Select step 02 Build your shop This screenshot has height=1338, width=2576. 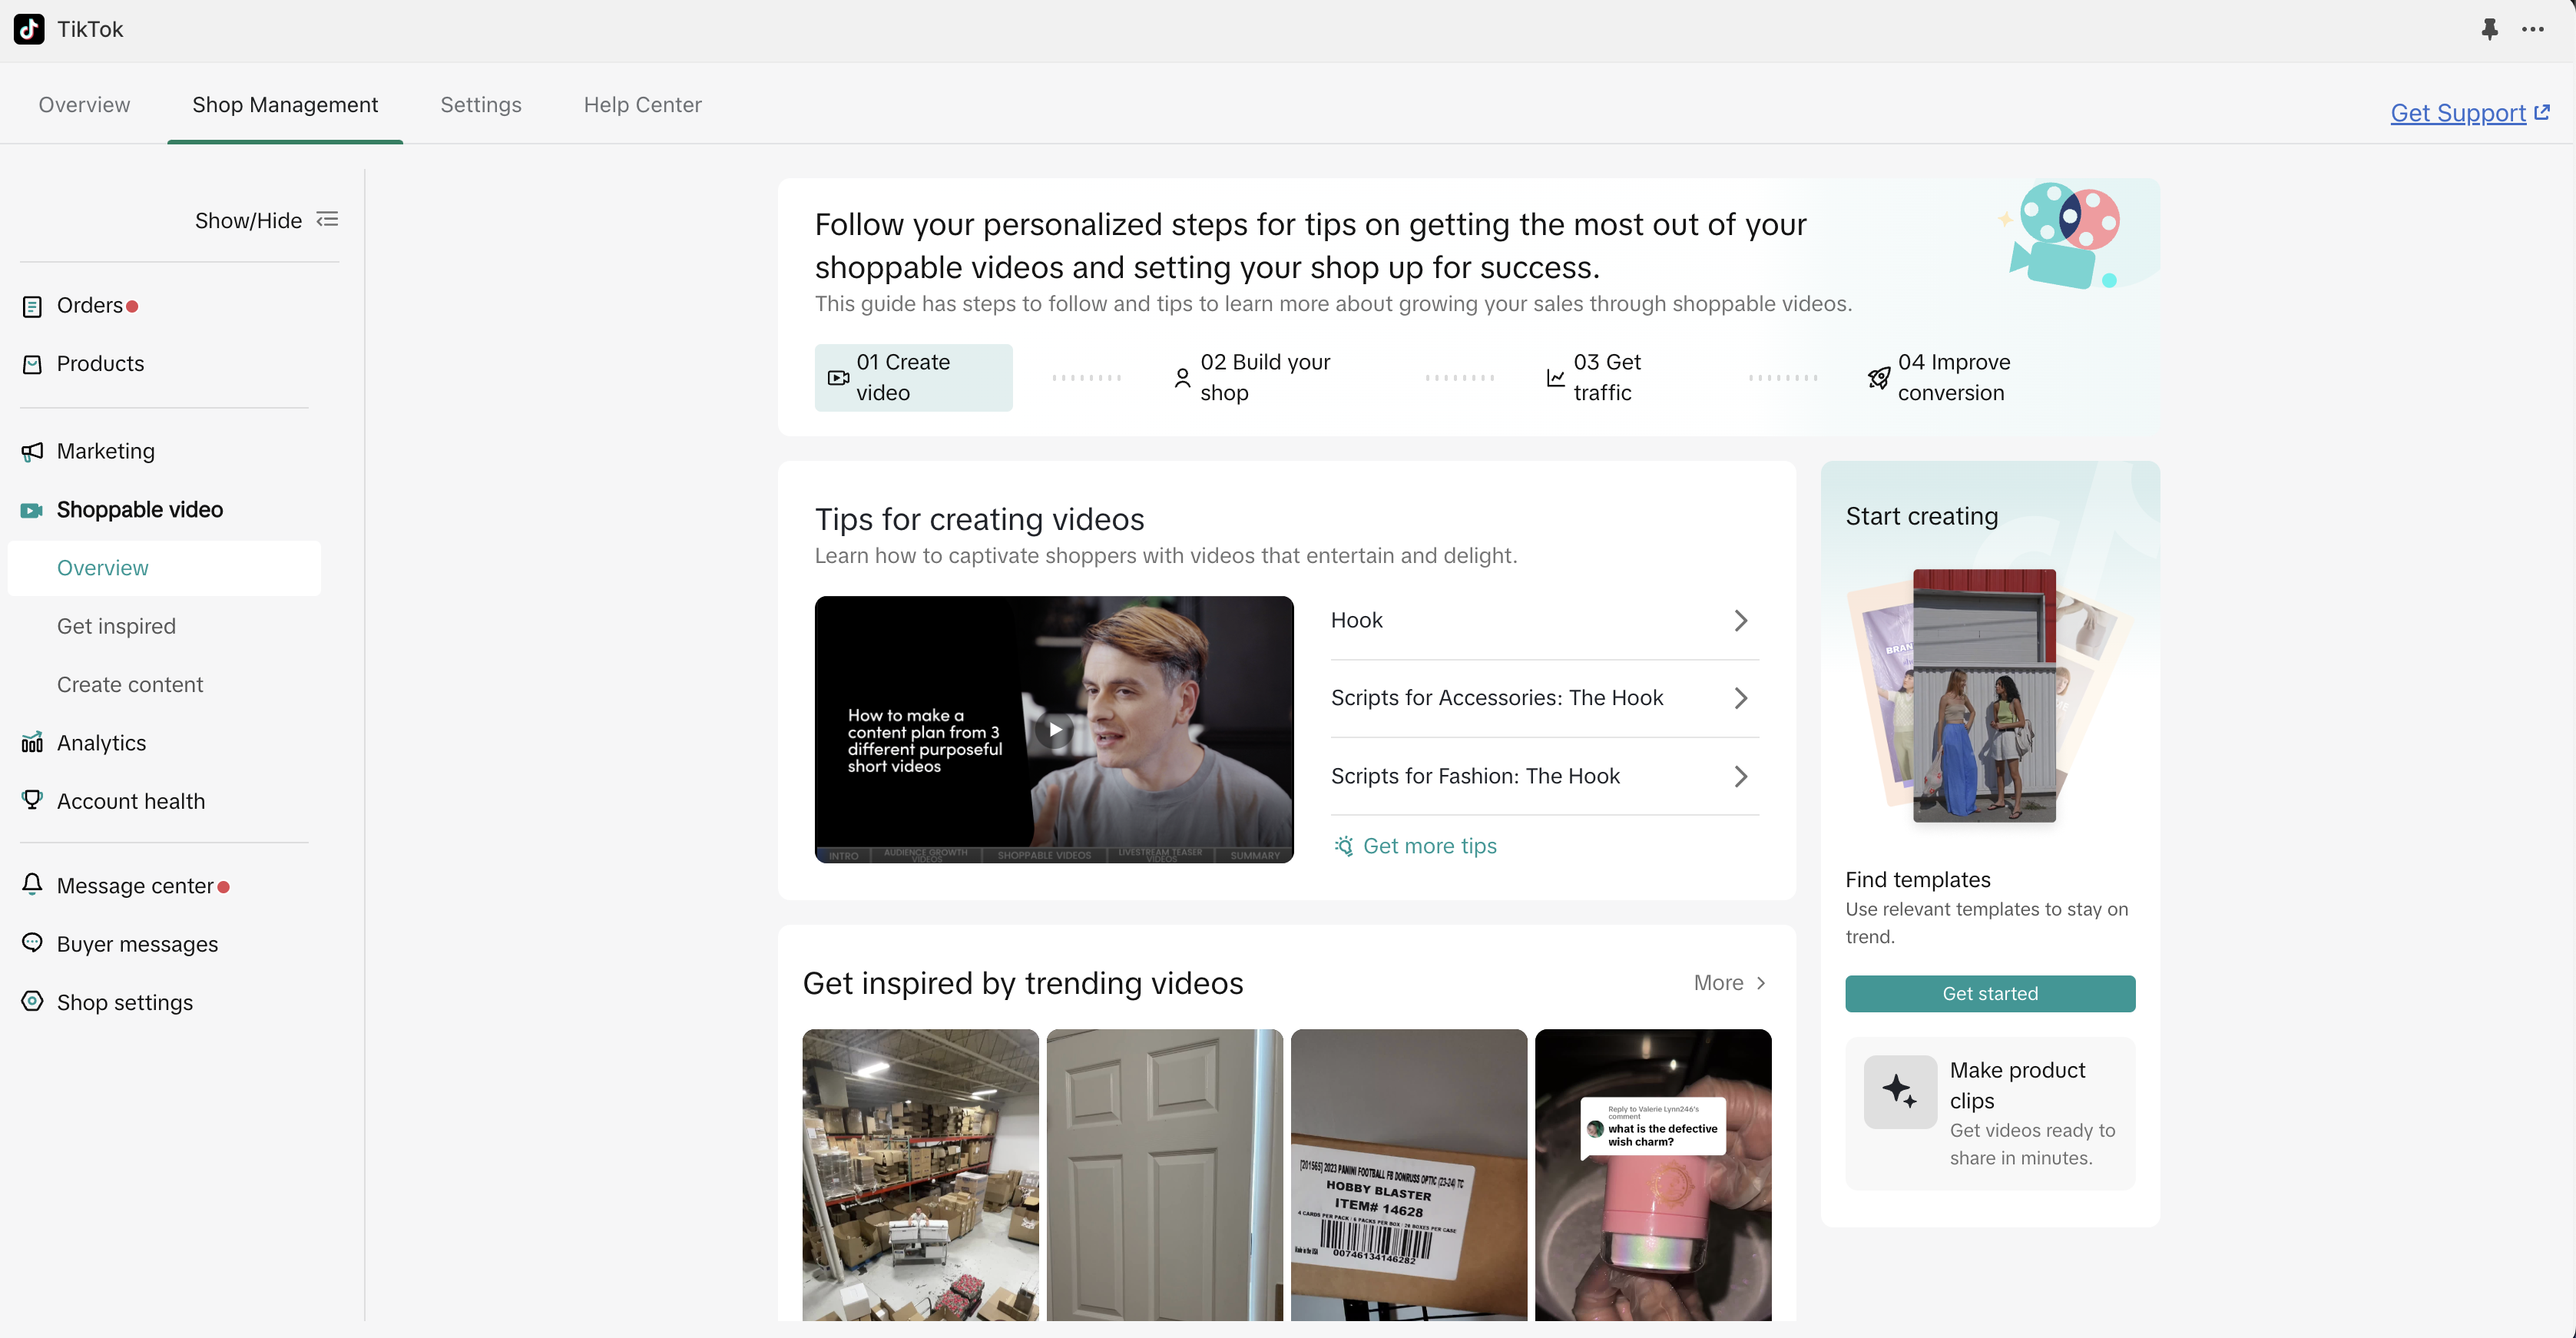tap(1252, 377)
